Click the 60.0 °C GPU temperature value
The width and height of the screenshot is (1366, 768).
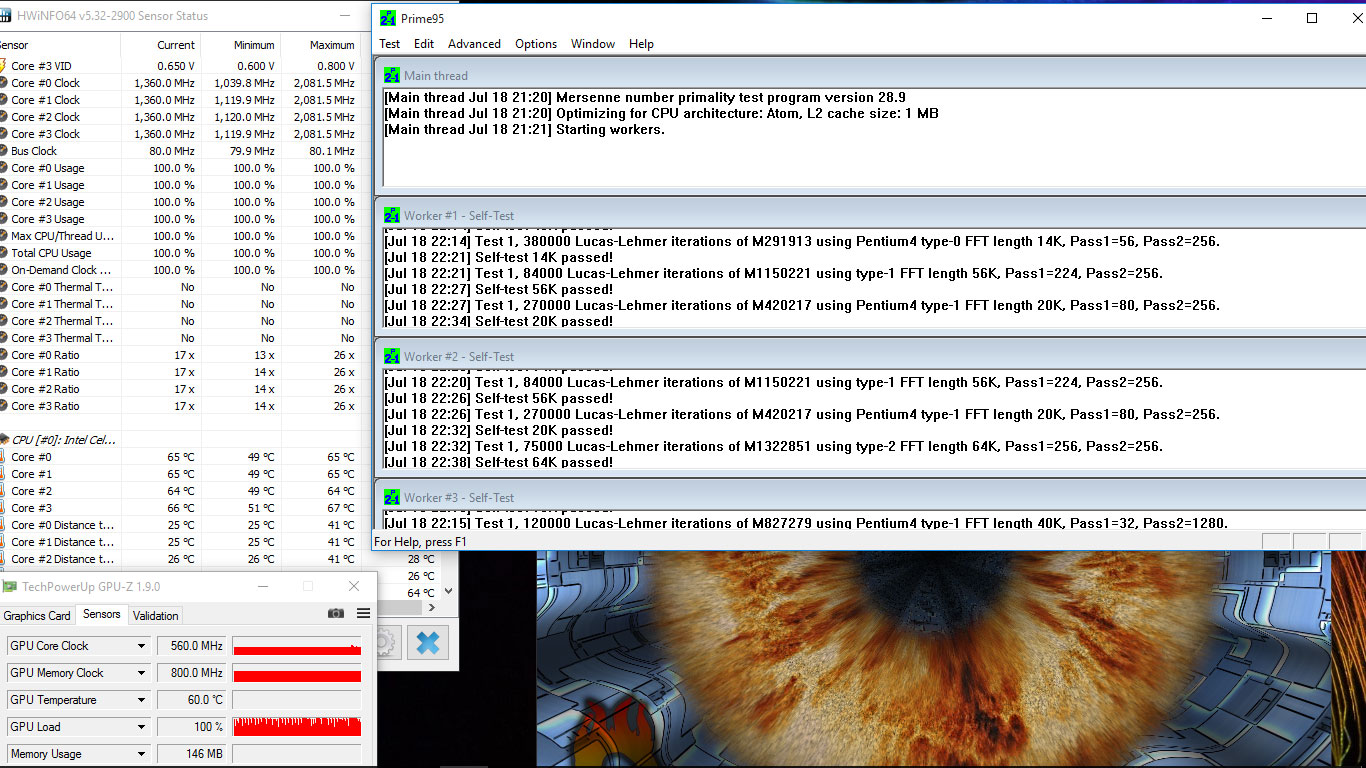190,700
